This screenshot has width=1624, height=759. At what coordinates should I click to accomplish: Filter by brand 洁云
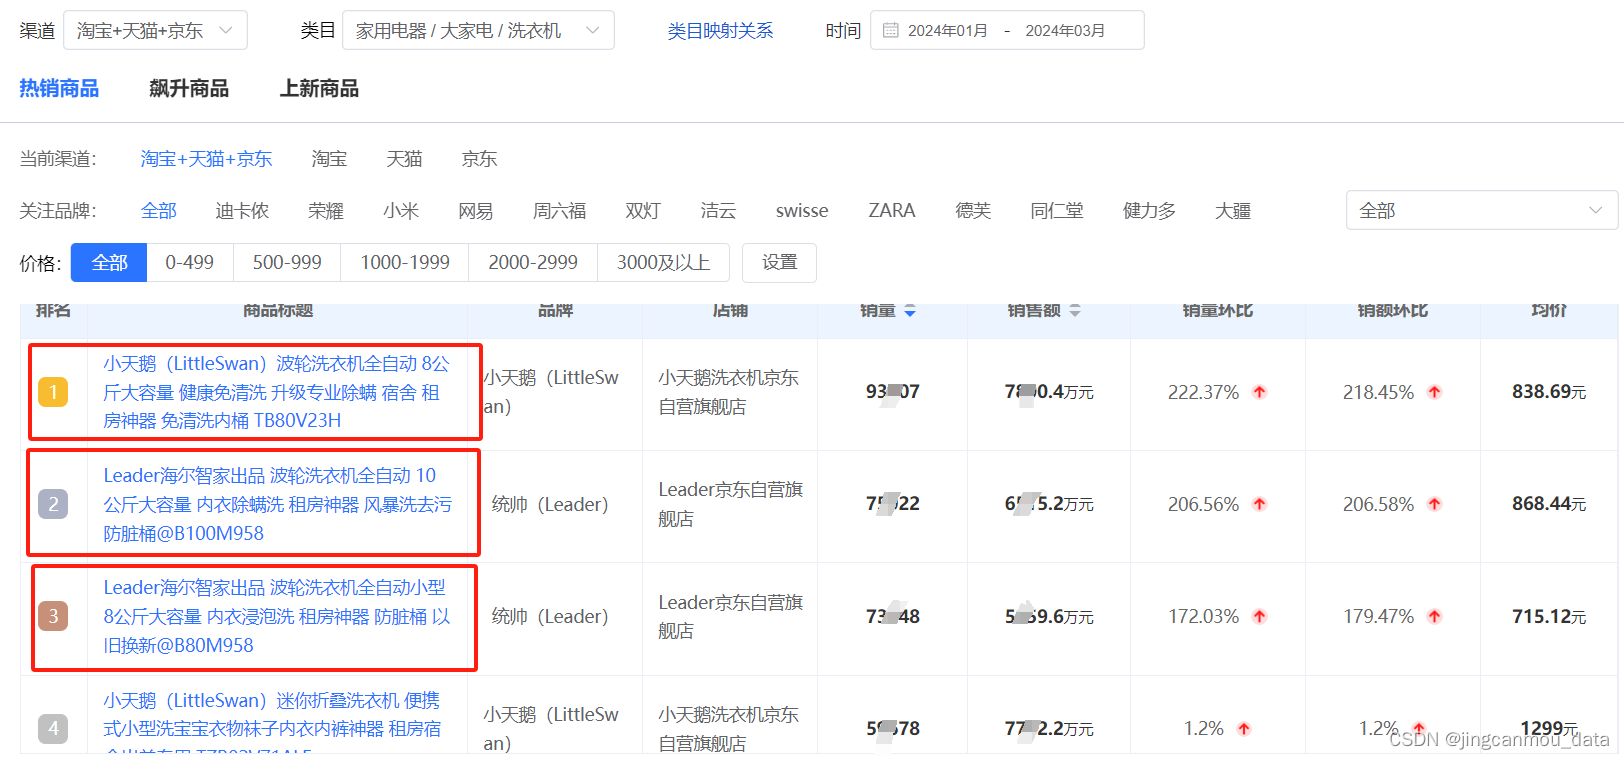click(x=718, y=211)
